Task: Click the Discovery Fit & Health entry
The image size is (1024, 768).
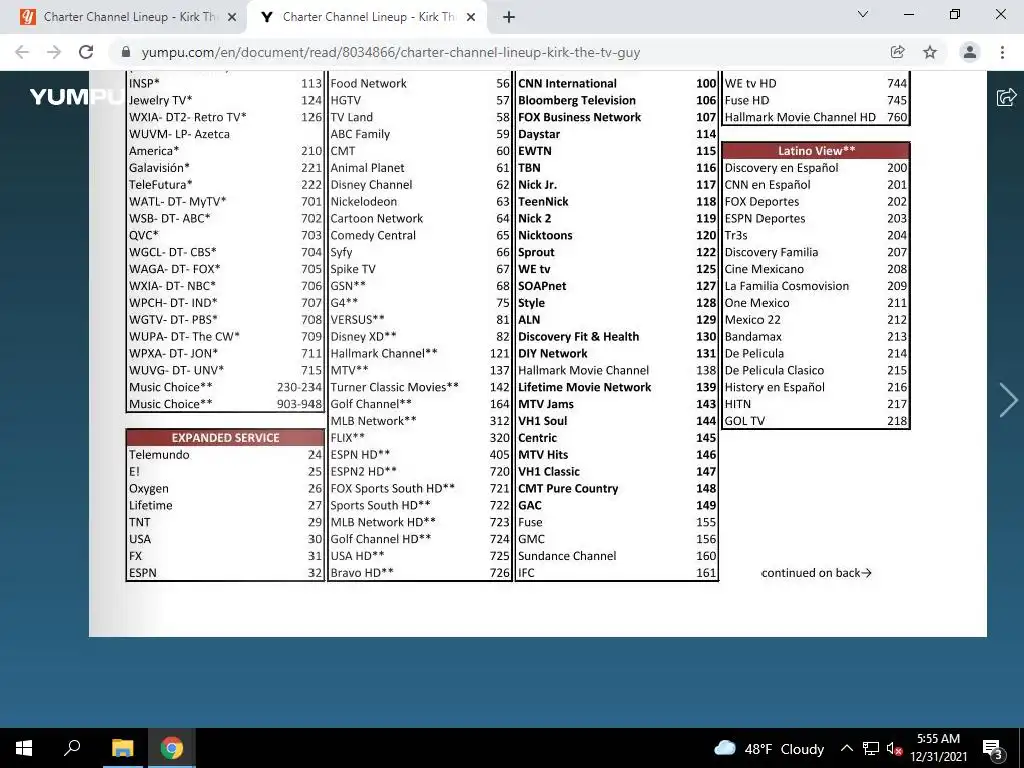Action: pyautogui.click(x=579, y=336)
